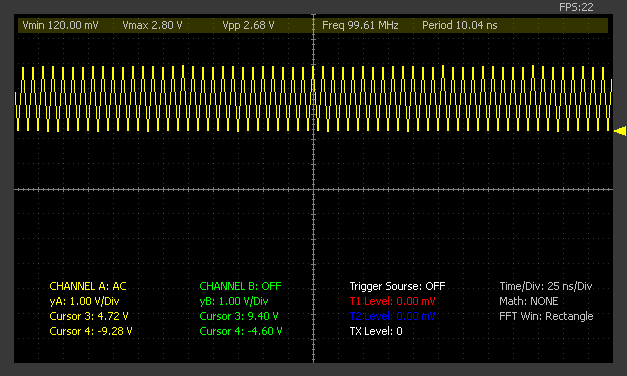This screenshot has height=376, width=627.
Task: Click blue T2 Level 0.00 mV
Action: coord(392,316)
